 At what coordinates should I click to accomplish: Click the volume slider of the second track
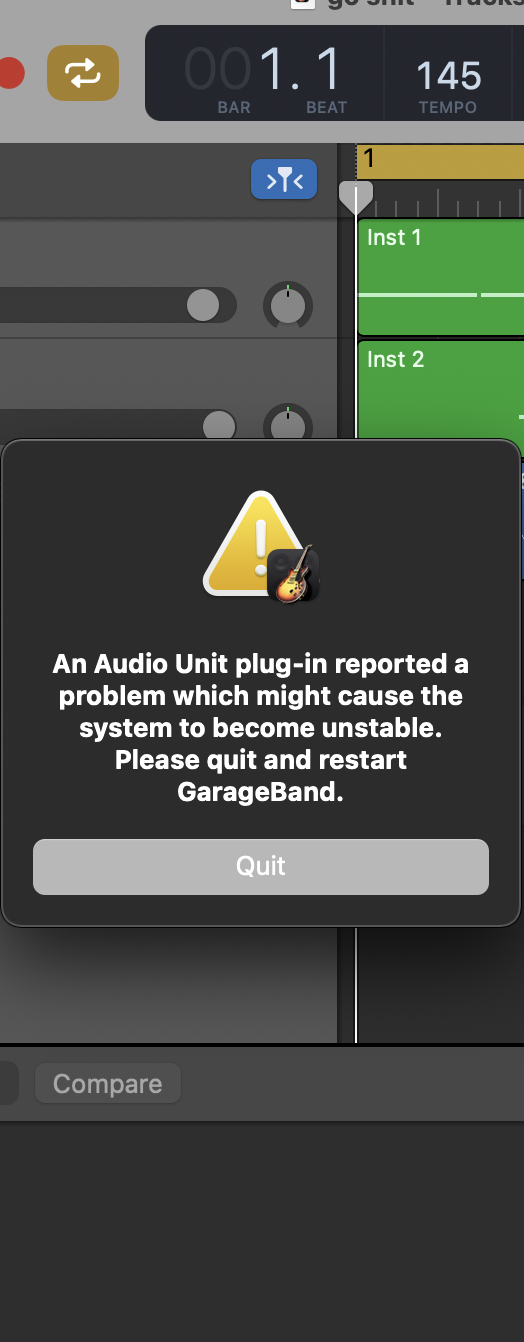tap(118, 427)
